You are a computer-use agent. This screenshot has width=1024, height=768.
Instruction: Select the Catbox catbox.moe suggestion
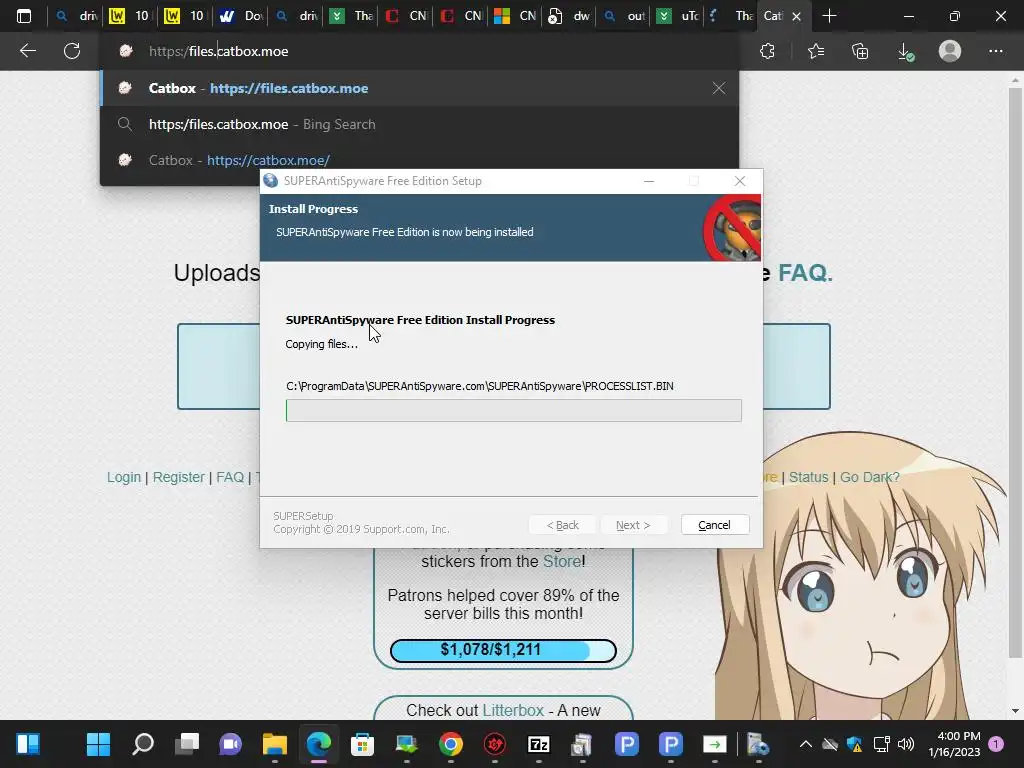tap(419, 160)
